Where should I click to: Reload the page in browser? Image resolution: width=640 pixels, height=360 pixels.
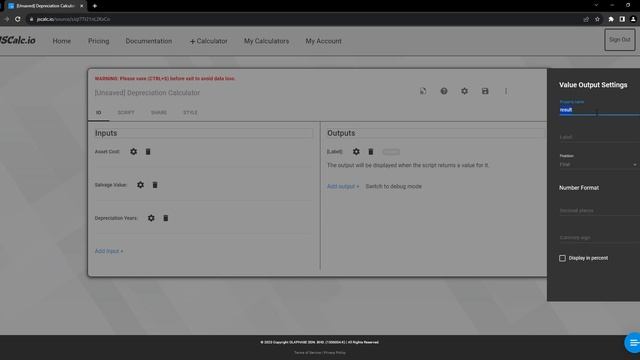18,19
